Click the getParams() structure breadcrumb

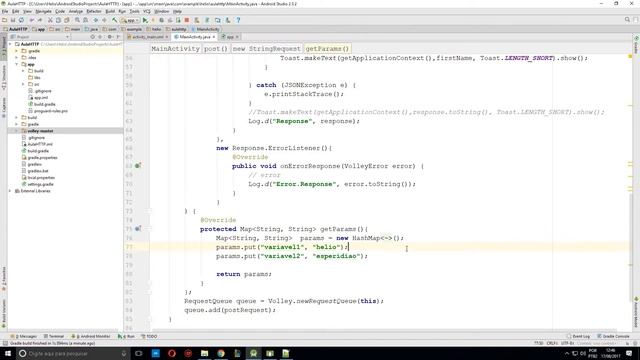pos(327,49)
